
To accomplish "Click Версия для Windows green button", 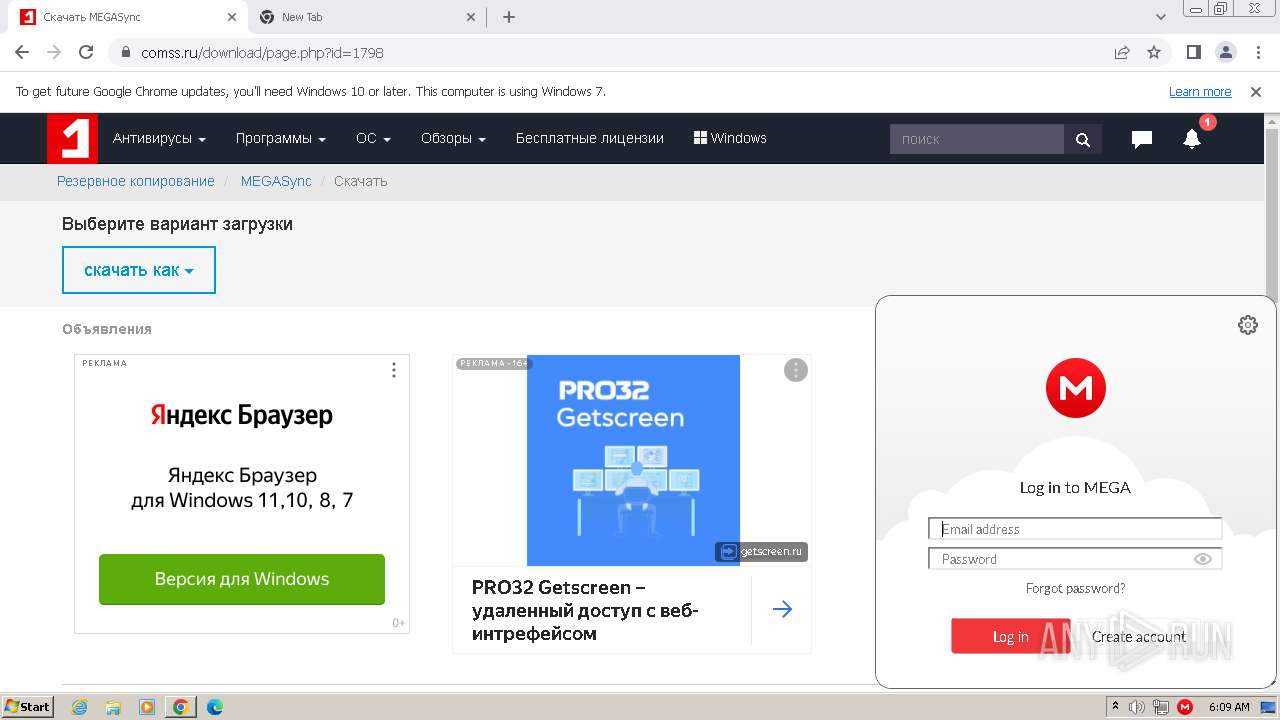I will pyautogui.click(x=242, y=579).
